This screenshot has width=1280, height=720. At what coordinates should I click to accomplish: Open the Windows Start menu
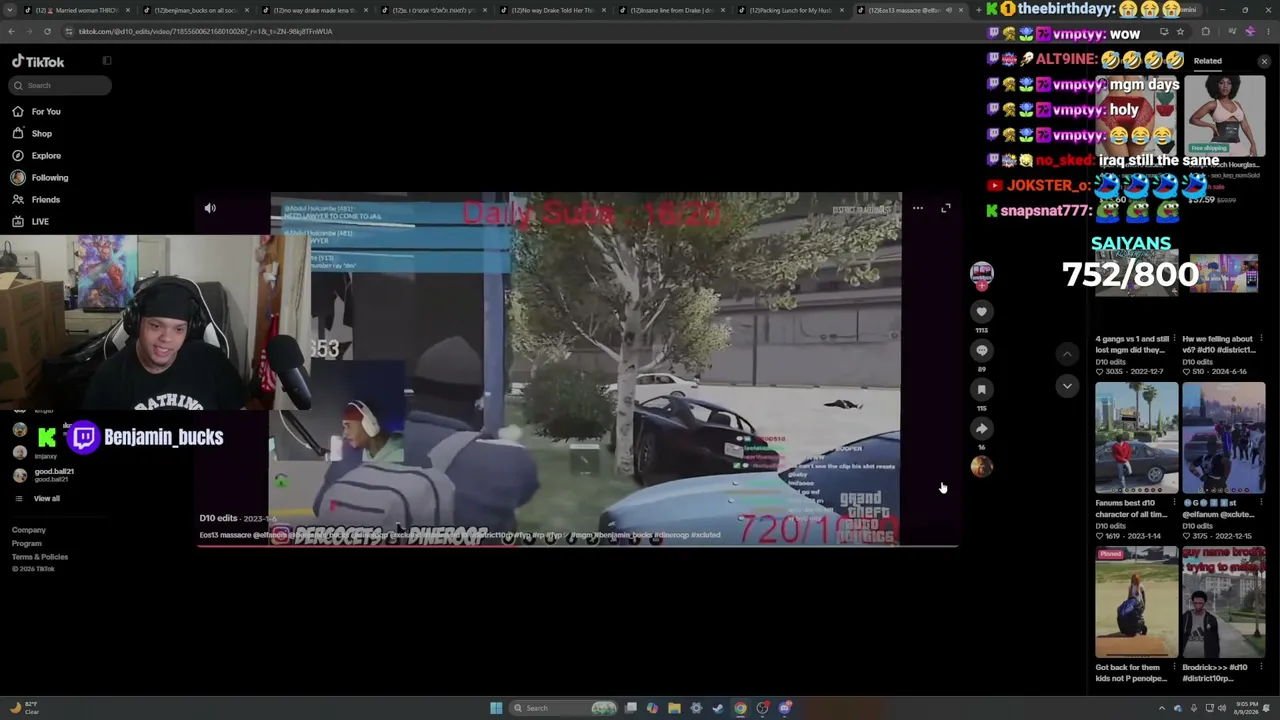[x=496, y=708]
